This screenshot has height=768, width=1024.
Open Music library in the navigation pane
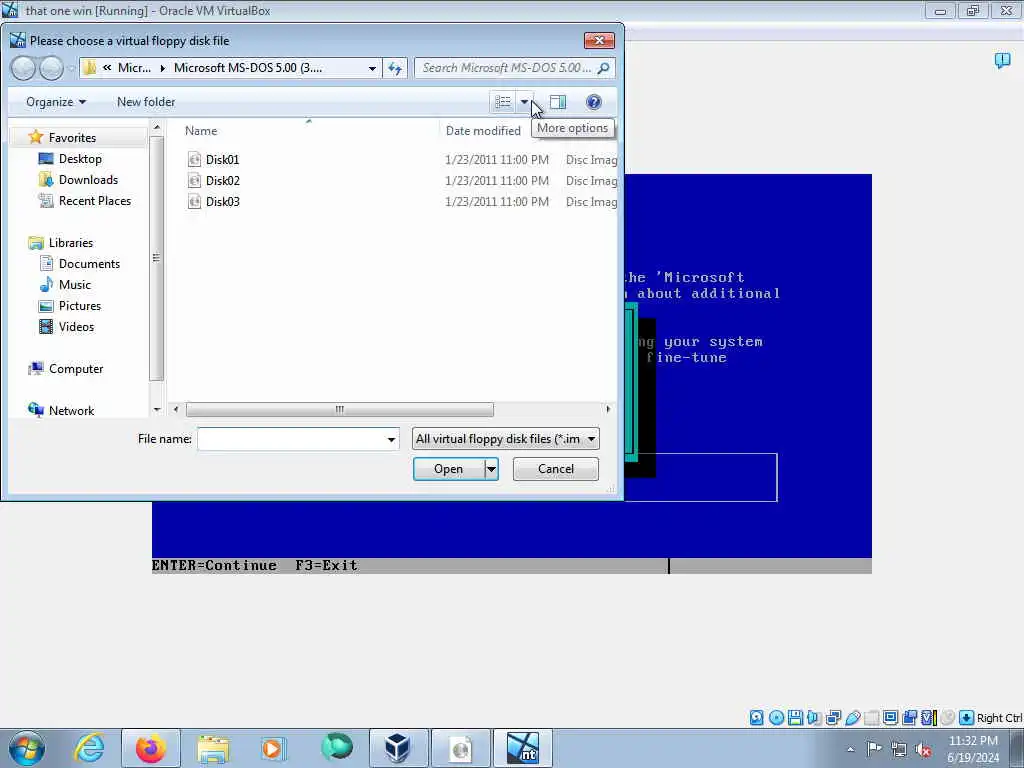pyautogui.click(x=74, y=284)
